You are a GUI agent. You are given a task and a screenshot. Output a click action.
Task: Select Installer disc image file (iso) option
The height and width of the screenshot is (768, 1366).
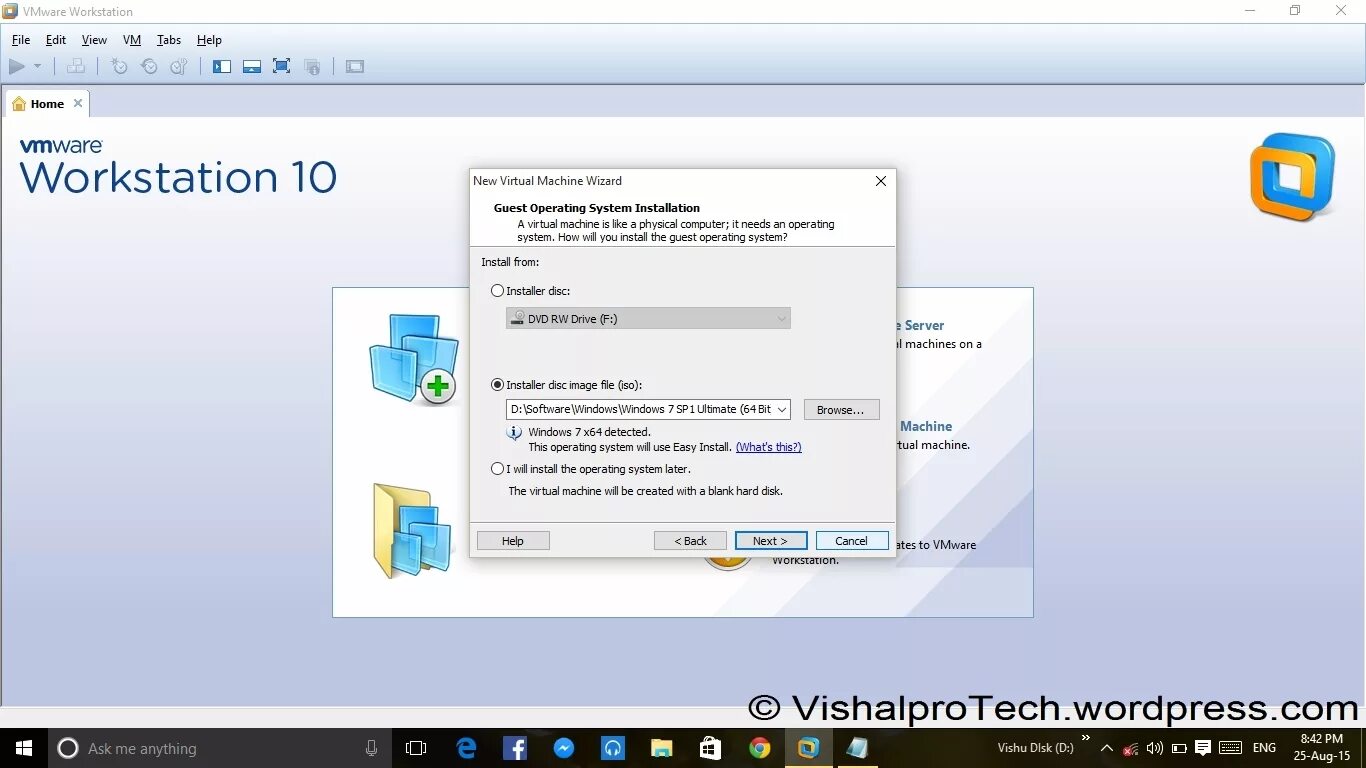[498, 385]
